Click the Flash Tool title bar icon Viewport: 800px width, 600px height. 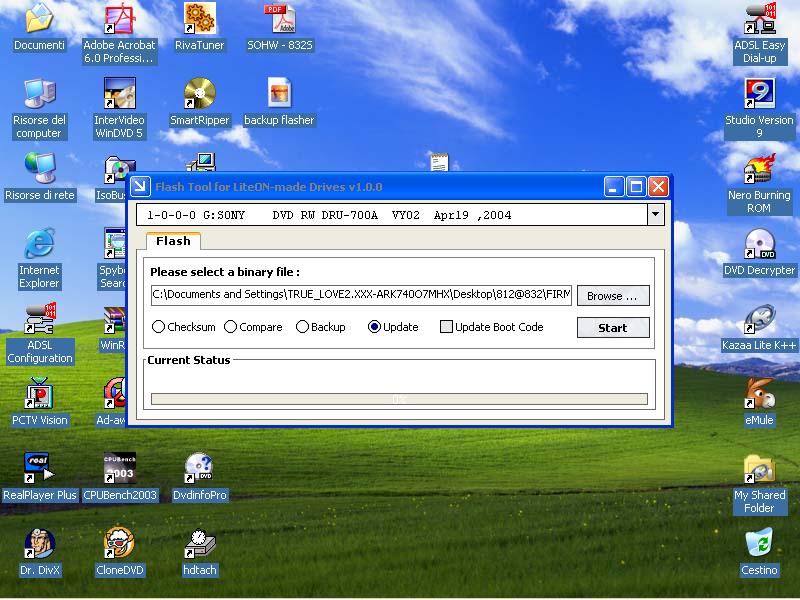(x=140, y=186)
